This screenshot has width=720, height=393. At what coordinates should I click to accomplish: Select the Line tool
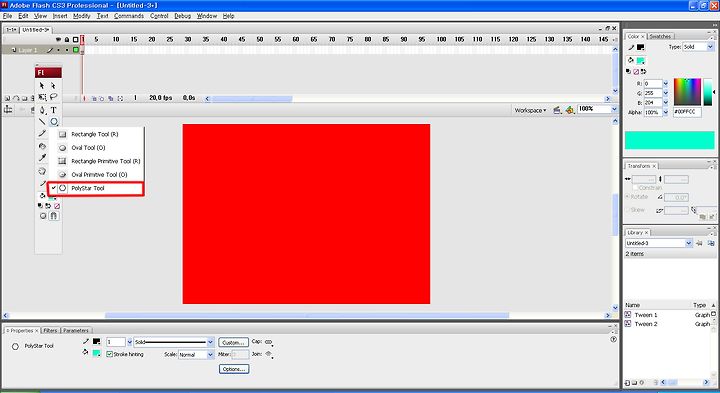tap(42, 122)
